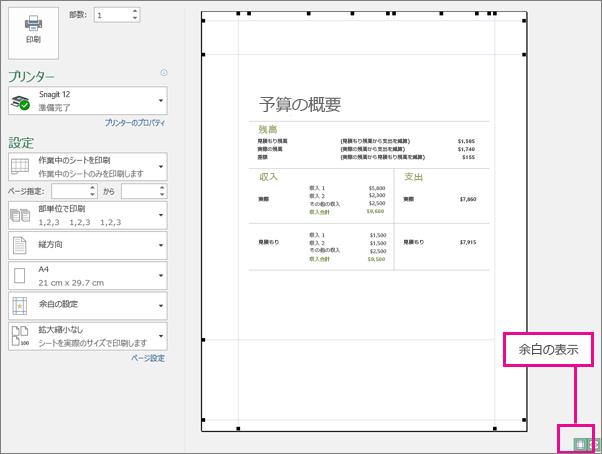The height and width of the screenshot is (454, 602).
Task: Click the $1,585 value in the preview
Action: tap(466, 141)
